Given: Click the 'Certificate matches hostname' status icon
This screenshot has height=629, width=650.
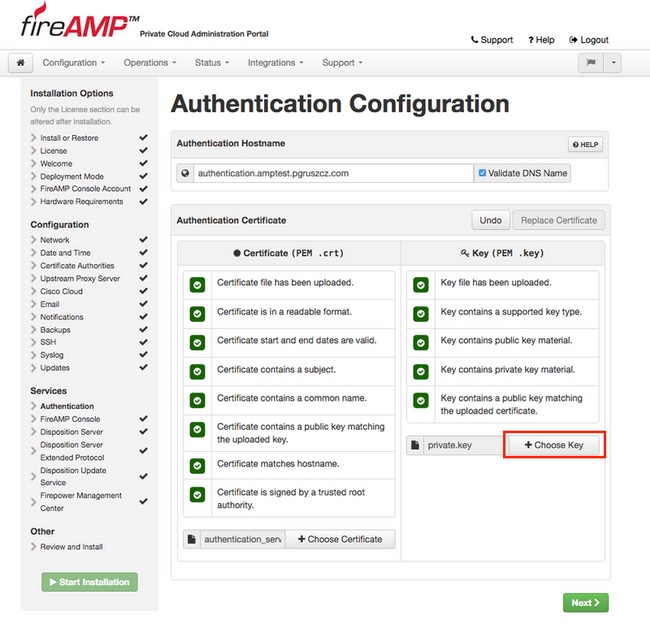Looking at the screenshot, I should [x=197, y=466].
